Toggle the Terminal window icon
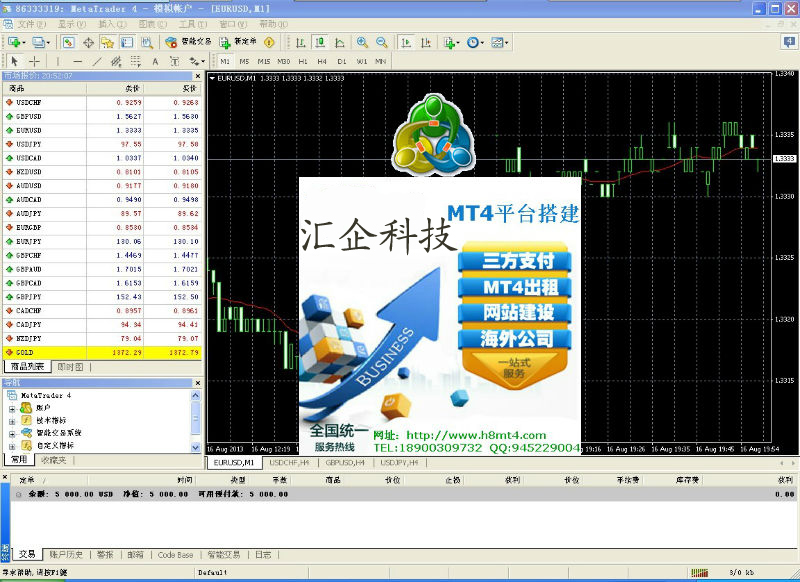This screenshot has width=800, height=582. tap(127, 42)
